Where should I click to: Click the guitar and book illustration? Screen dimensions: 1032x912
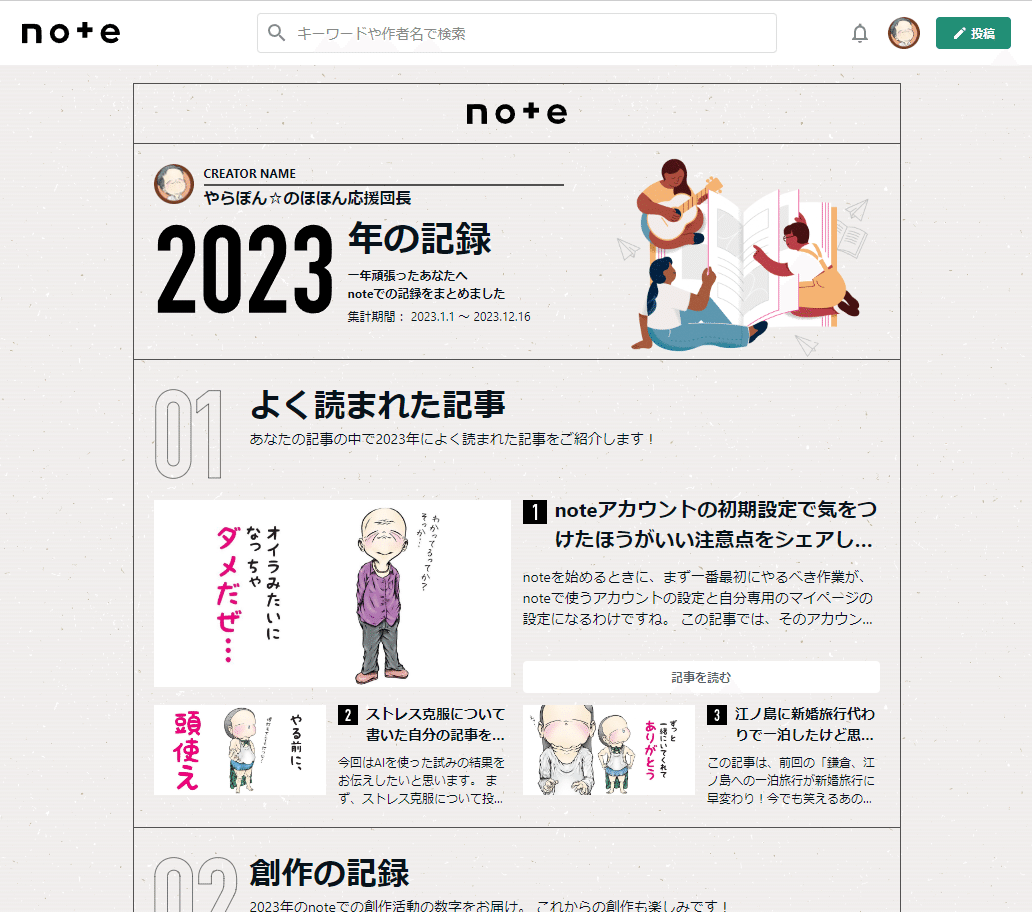(745, 255)
